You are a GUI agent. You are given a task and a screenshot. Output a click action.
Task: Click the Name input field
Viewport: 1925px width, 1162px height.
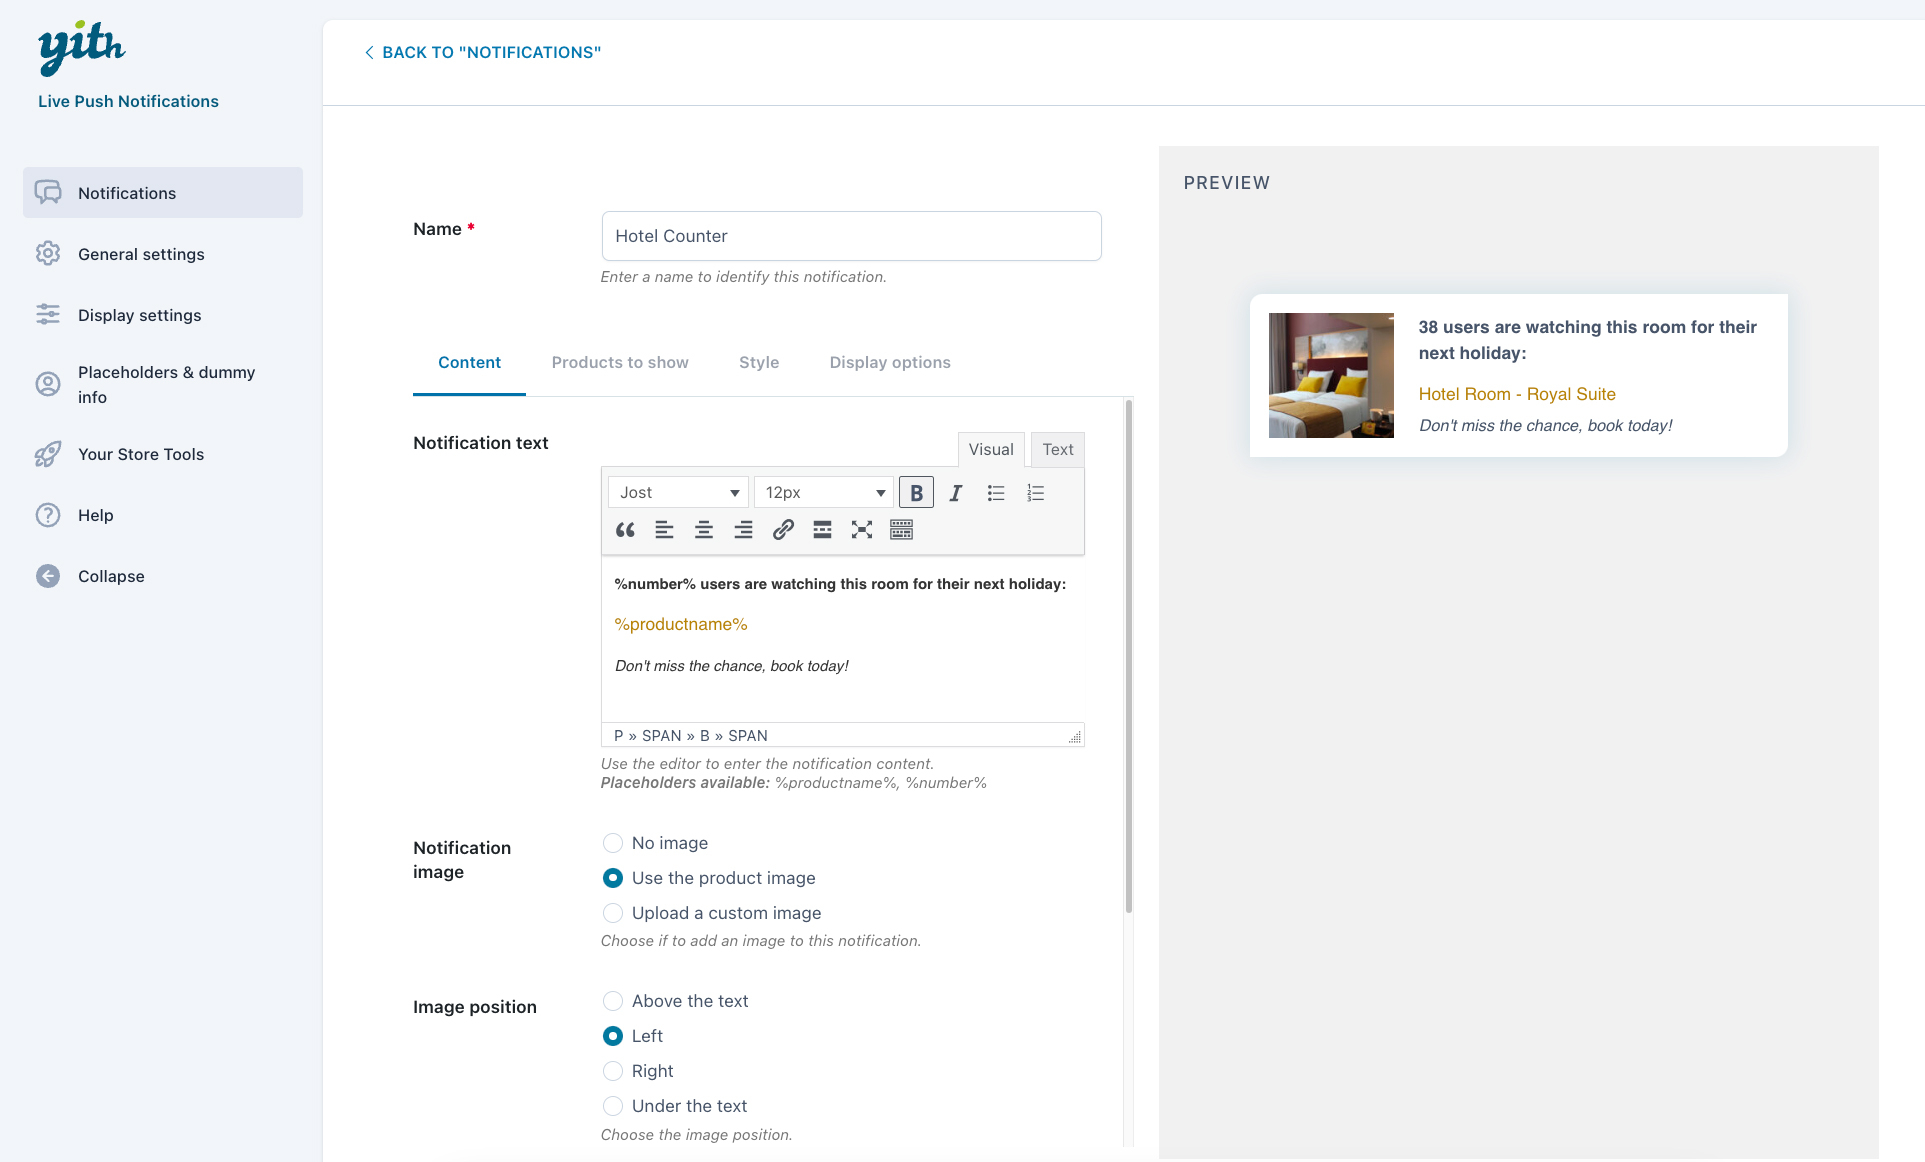tap(851, 236)
